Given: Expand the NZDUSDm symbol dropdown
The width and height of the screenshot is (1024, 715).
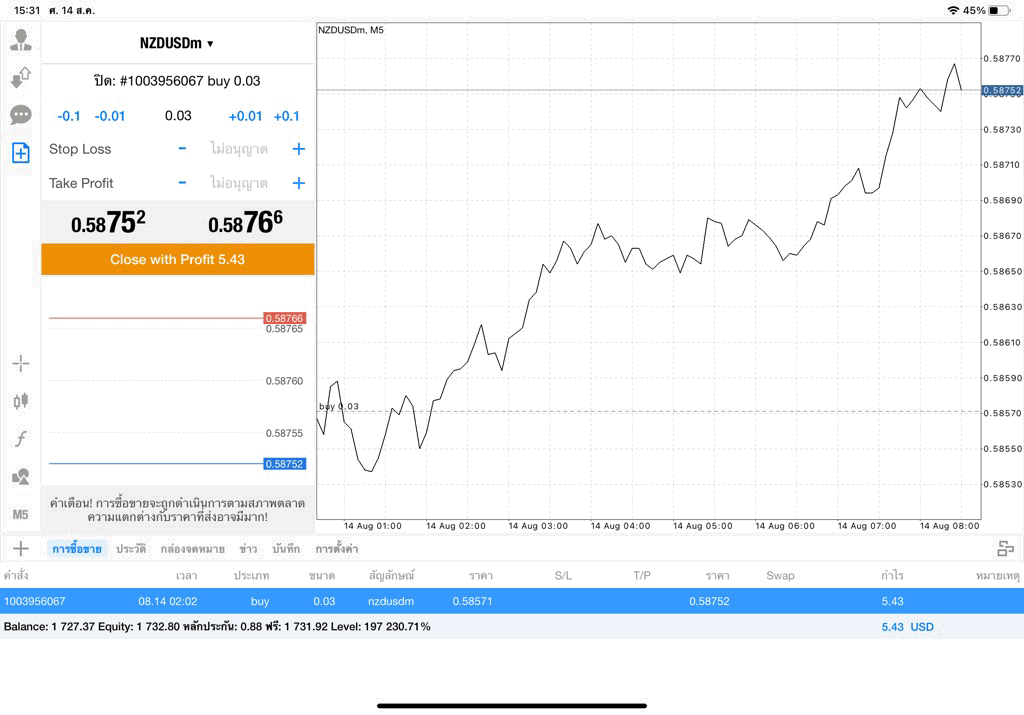Looking at the screenshot, I should [x=176, y=43].
